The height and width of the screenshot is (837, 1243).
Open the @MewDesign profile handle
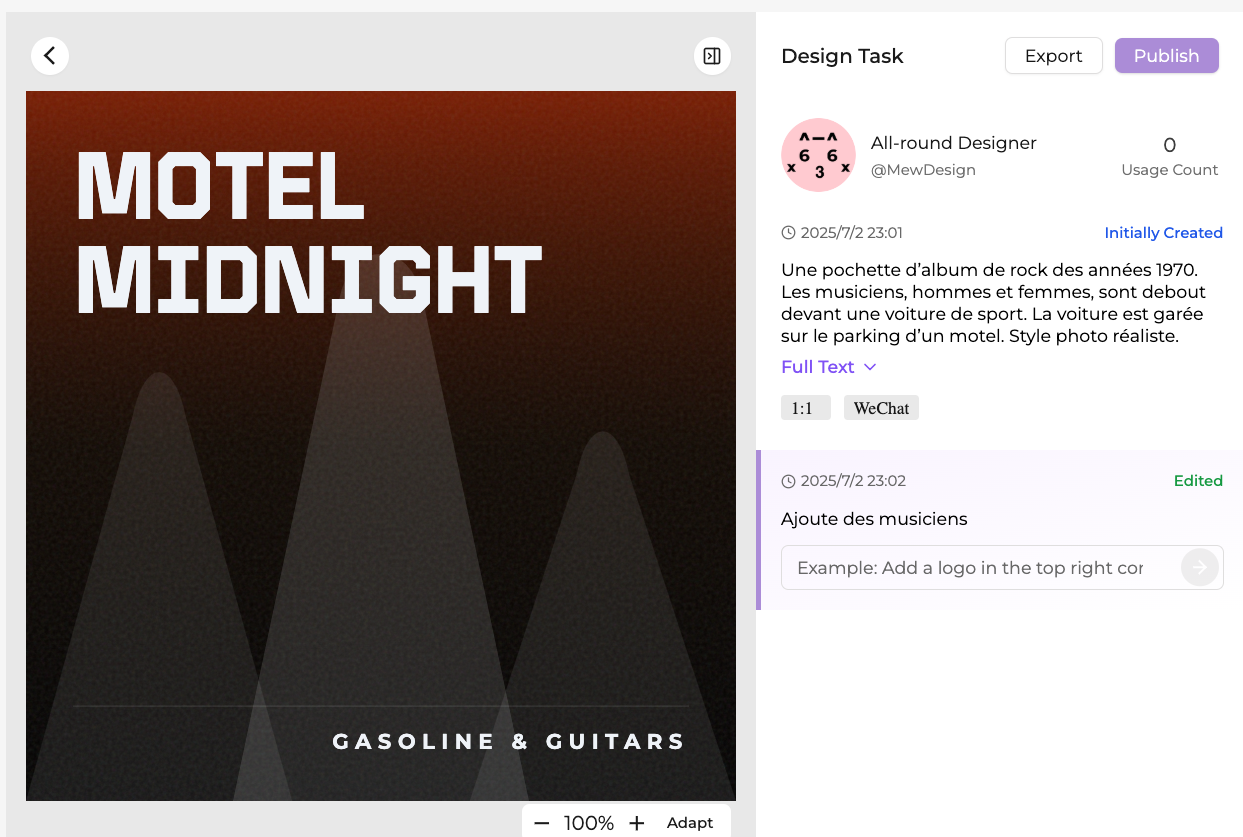tap(923, 170)
